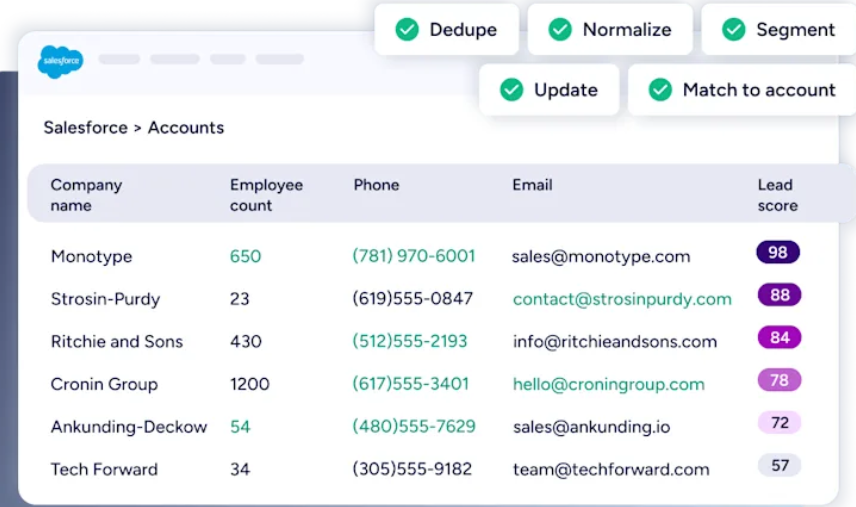Viewport: 856px width, 507px height.
Task: Open the Strosin-Purdy company row
Action: pos(105,299)
